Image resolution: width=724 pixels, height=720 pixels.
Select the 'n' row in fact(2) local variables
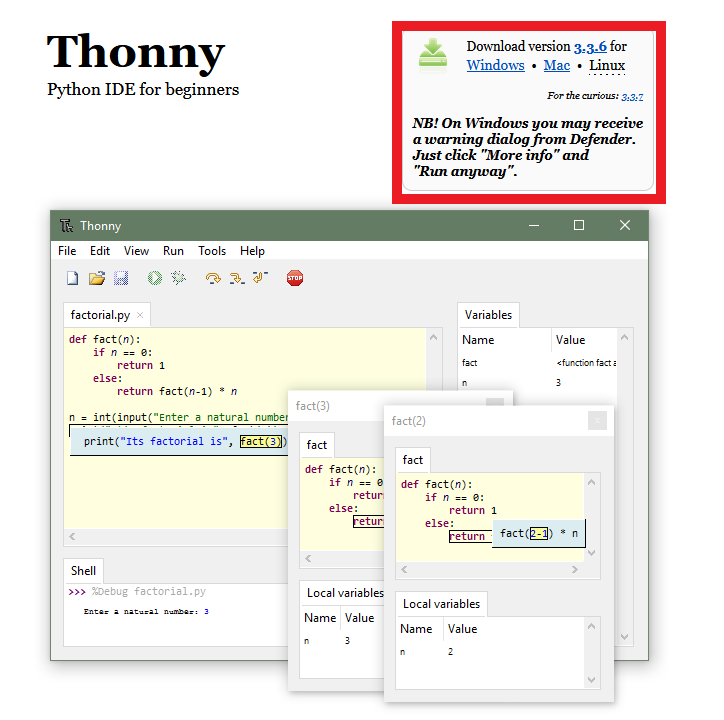point(490,652)
